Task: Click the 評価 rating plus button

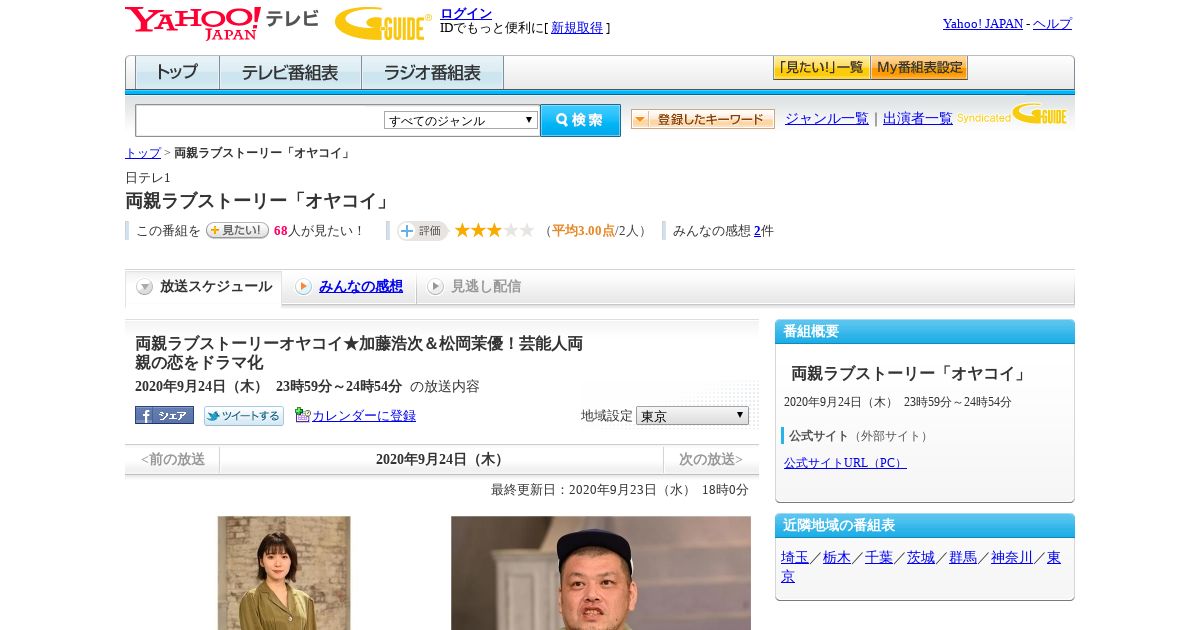Action: (422, 230)
